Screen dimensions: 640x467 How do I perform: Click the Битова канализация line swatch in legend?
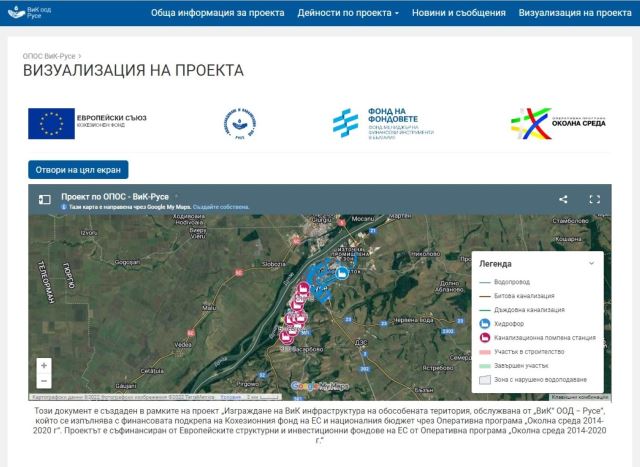[x=484, y=296]
